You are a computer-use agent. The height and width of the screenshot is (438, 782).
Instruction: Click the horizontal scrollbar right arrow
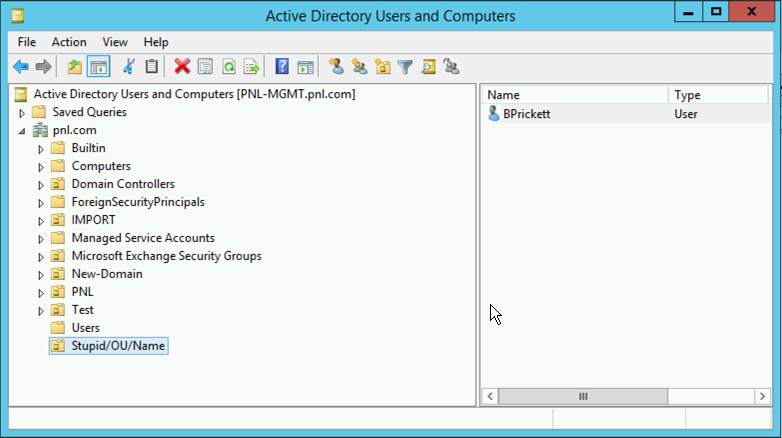coord(762,397)
